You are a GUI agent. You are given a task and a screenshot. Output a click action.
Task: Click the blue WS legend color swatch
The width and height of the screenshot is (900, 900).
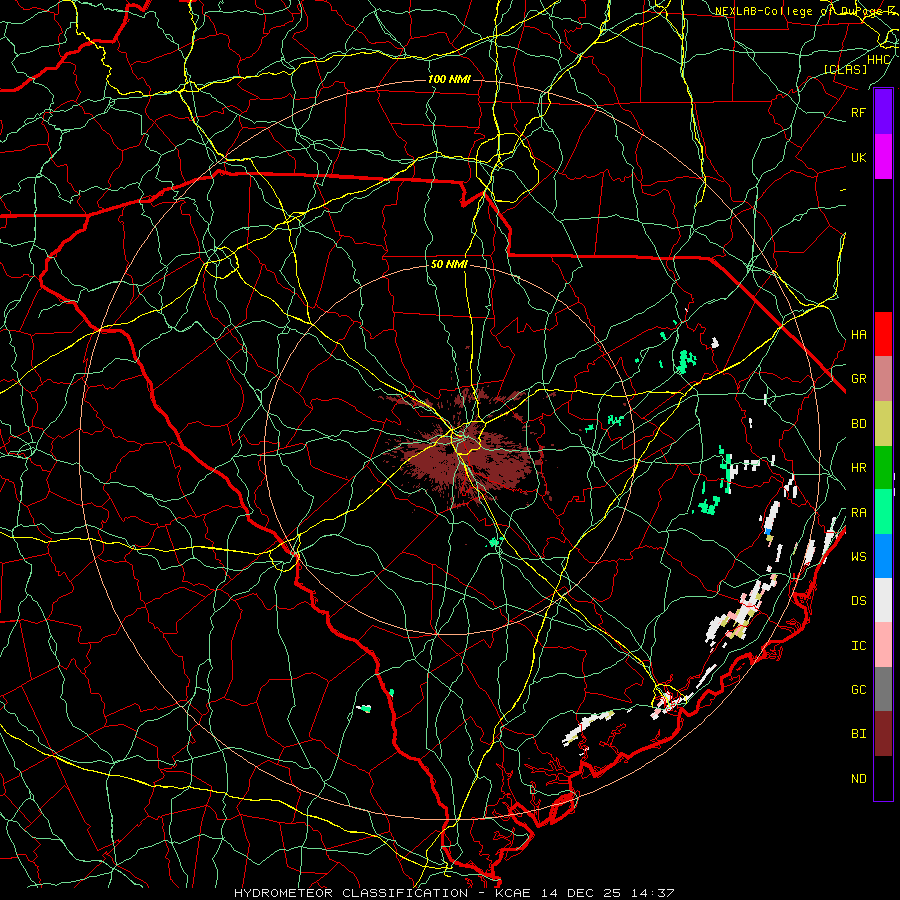883,556
